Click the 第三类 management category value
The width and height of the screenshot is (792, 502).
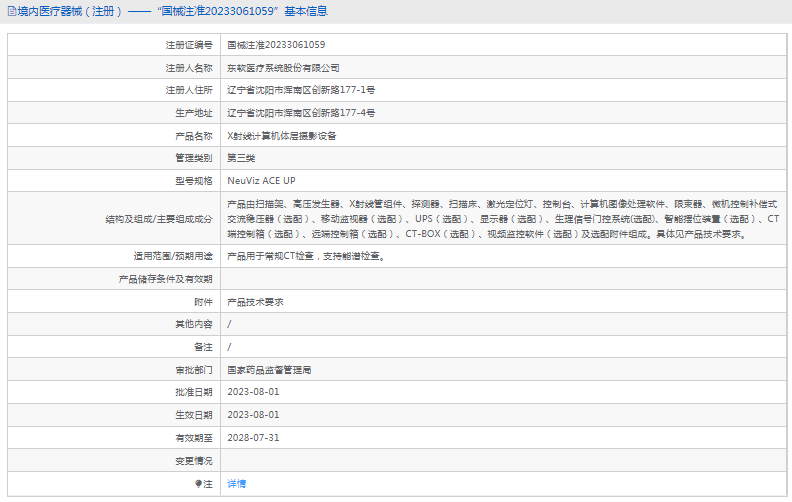pos(241,158)
